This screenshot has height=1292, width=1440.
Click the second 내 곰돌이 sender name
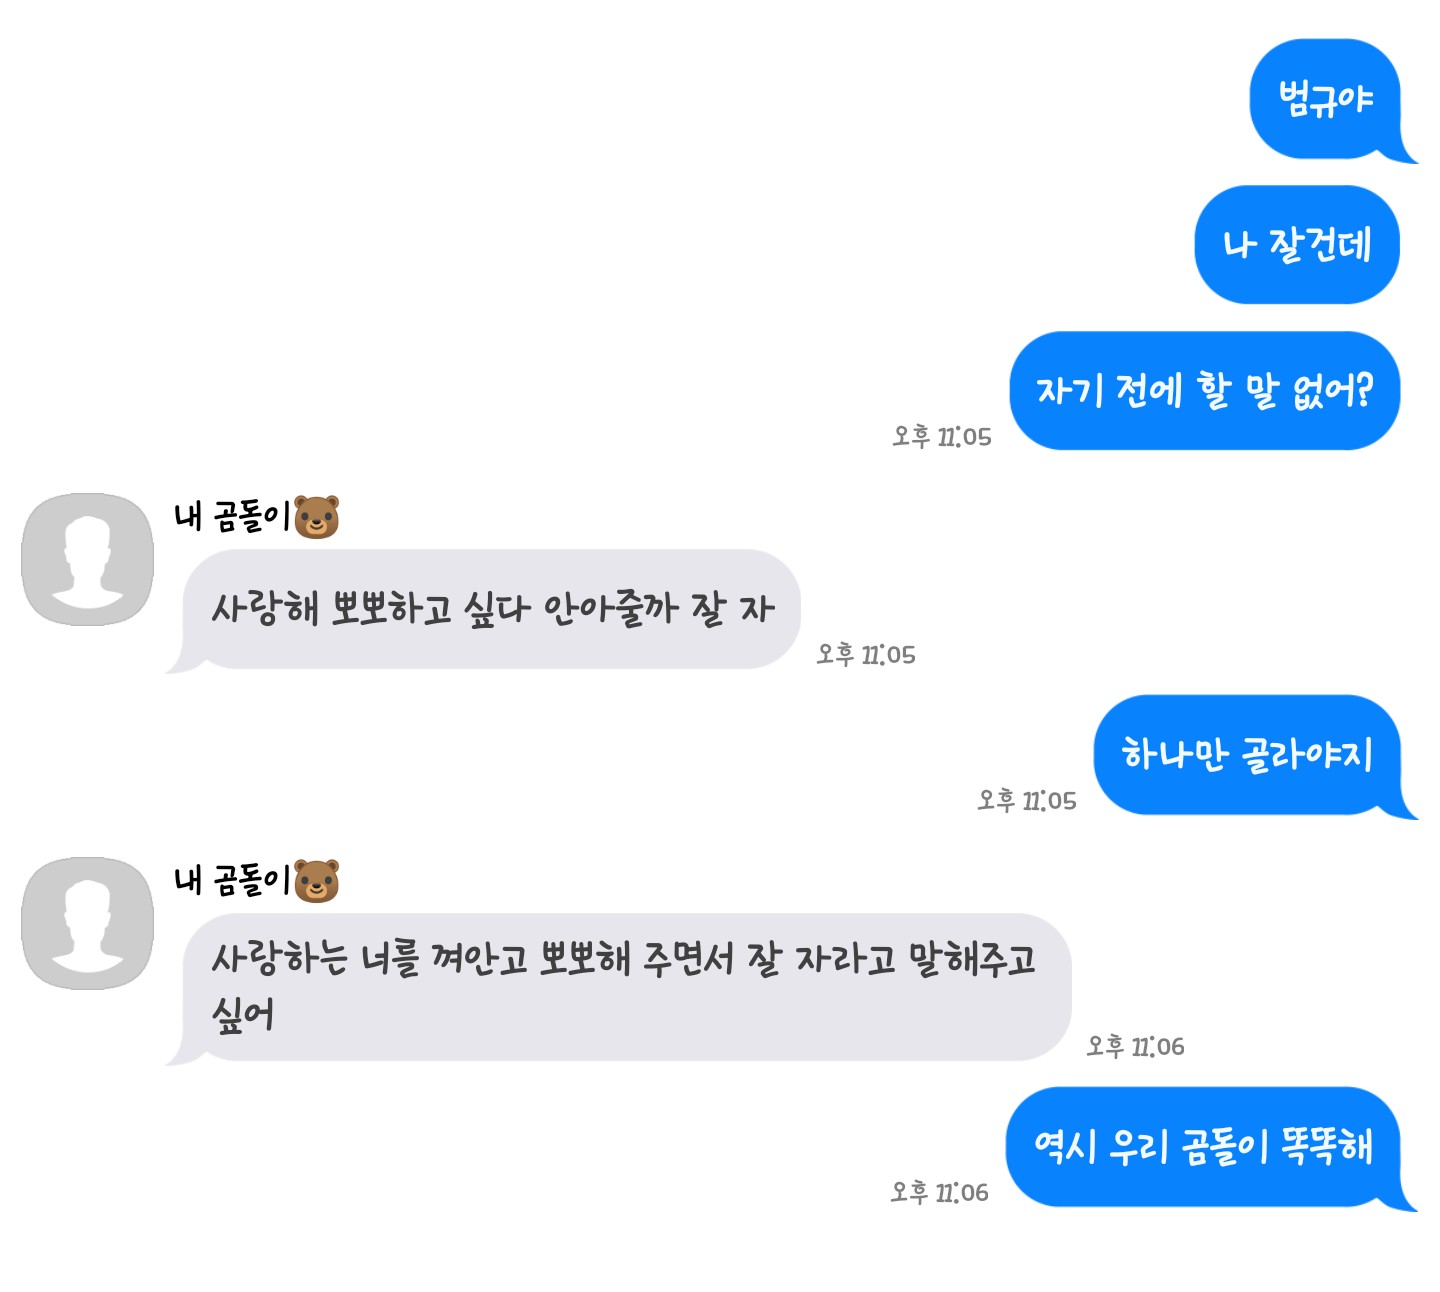tap(232, 881)
